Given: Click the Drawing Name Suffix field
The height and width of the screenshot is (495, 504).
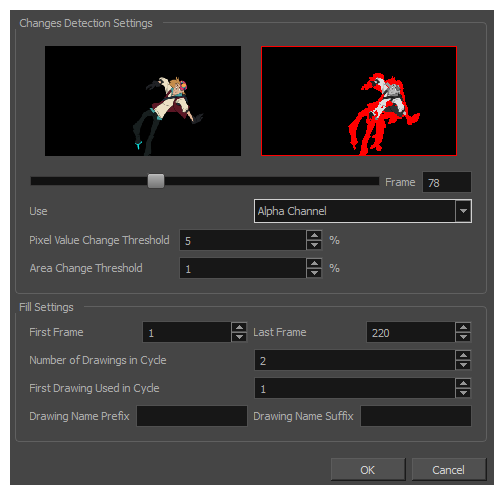Looking at the screenshot, I should pyautogui.click(x=416, y=416).
